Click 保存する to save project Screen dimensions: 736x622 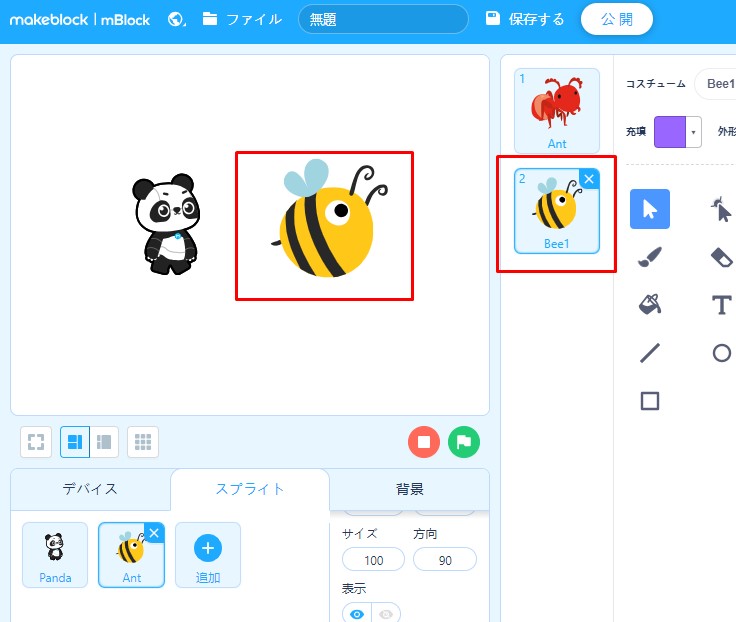coord(525,19)
